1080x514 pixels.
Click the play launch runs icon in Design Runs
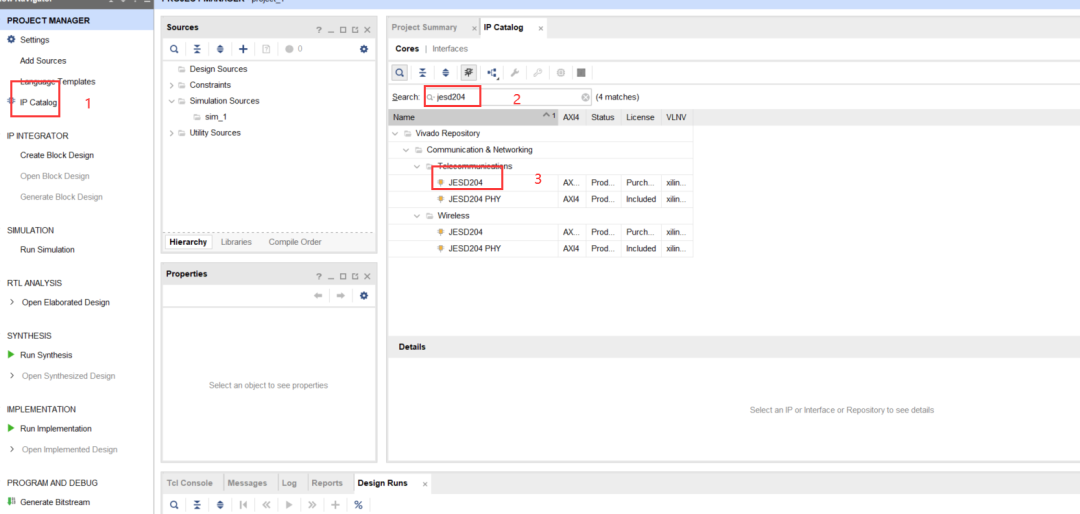[289, 504]
